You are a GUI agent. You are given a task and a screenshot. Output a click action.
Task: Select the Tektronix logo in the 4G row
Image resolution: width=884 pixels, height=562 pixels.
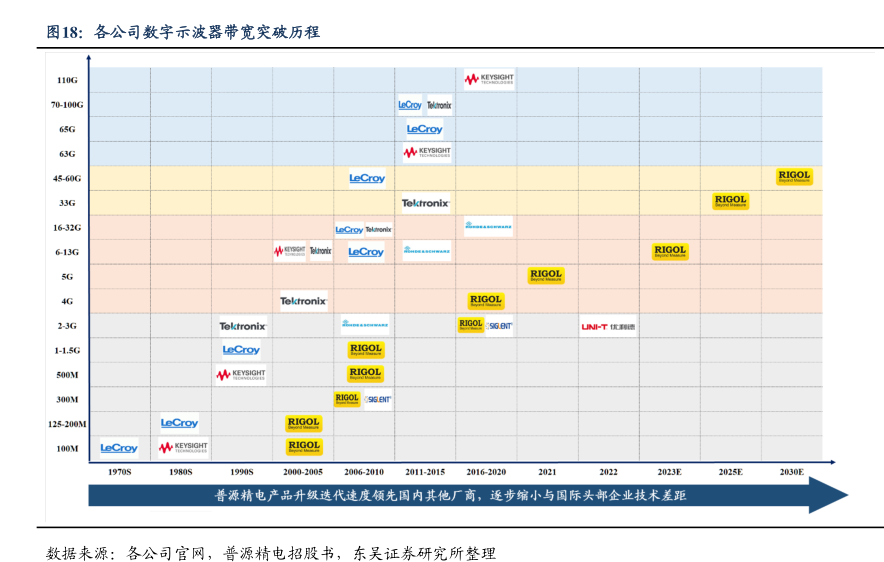click(x=303, y=301)
